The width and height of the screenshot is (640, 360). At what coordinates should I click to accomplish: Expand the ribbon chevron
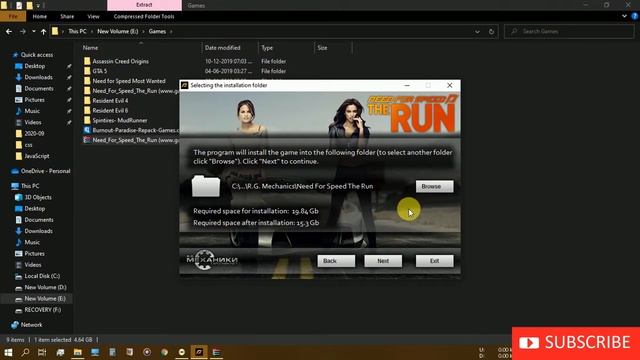[x=624, y=16]
